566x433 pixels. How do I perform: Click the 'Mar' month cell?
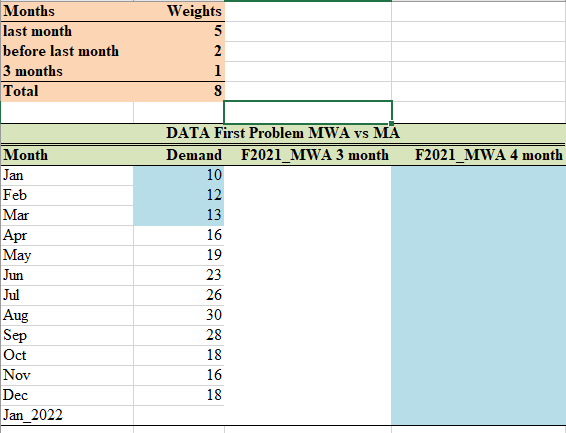67,215
